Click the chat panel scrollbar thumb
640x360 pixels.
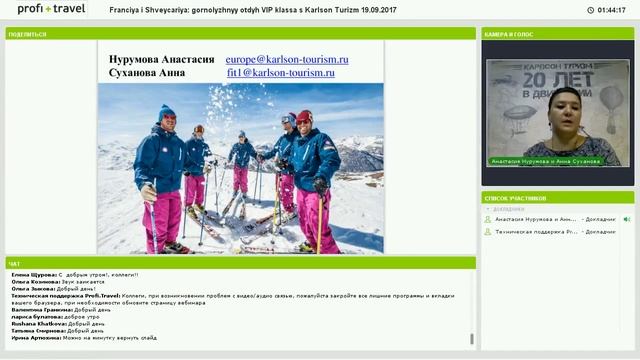(472, 339)
